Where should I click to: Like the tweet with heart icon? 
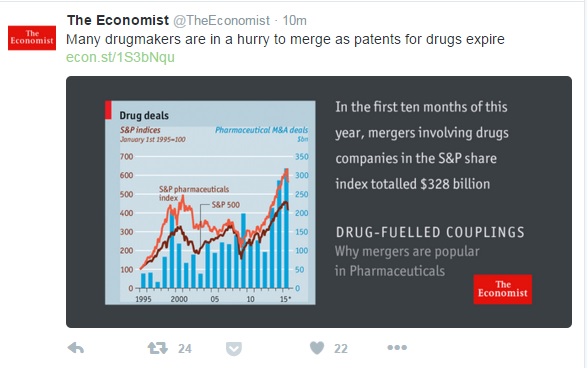point(317,348)
